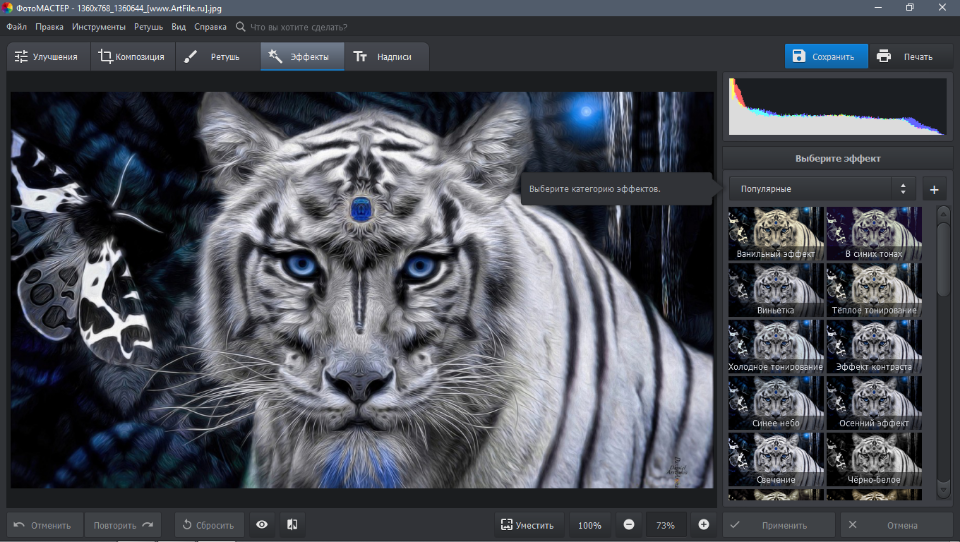Redo with the Повторить arrow button
Viewport: 960px width, 542px height.
123,525
